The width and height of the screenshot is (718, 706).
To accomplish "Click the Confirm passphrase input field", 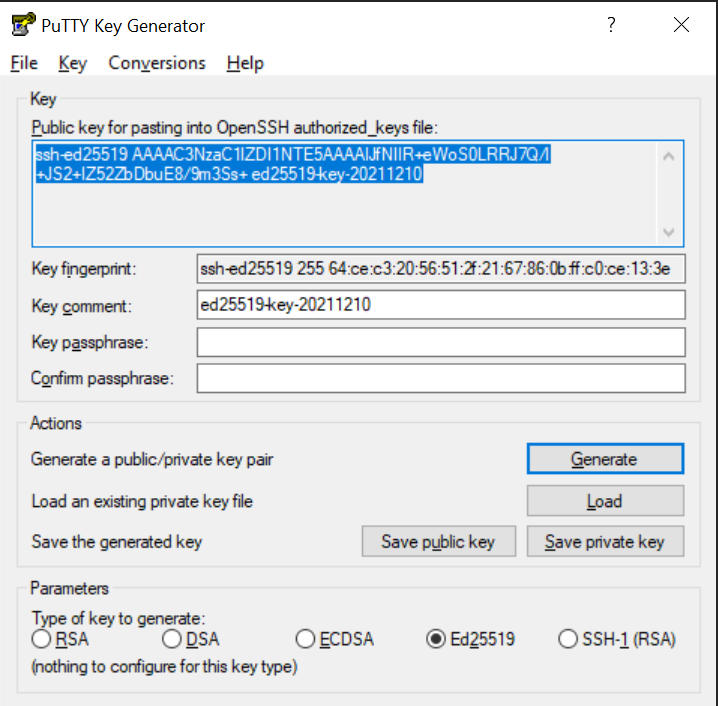I will point(441,378).
